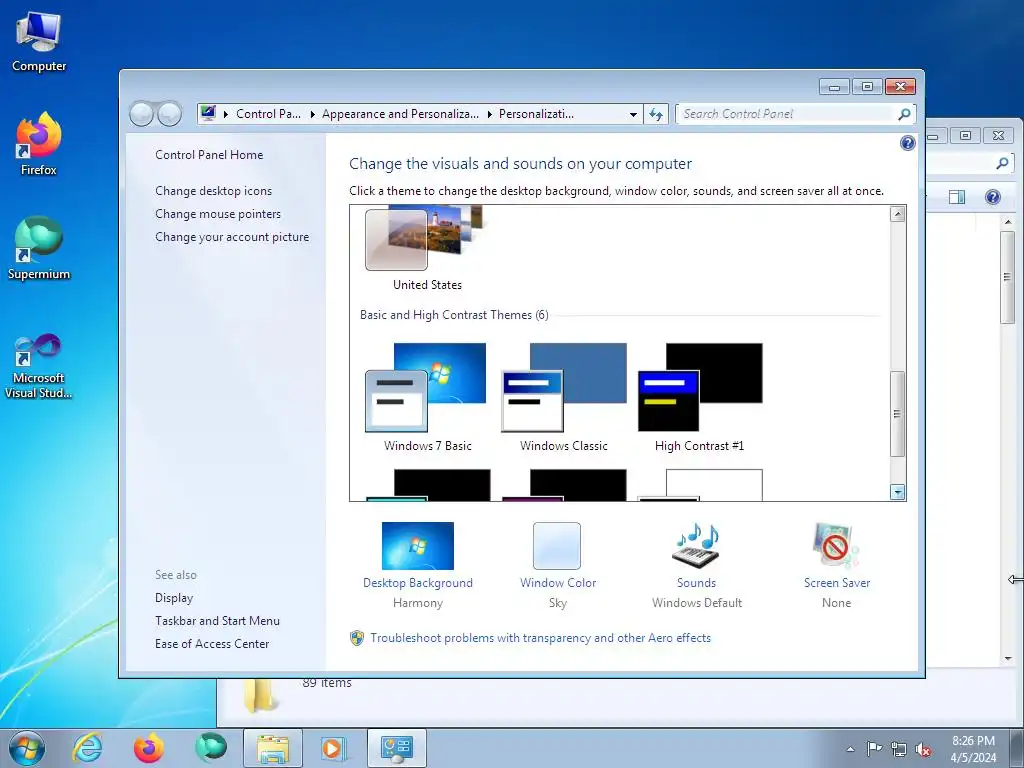Click the control panel icon in address bar
The image size is (1024, 768).
tap(208, 114)
